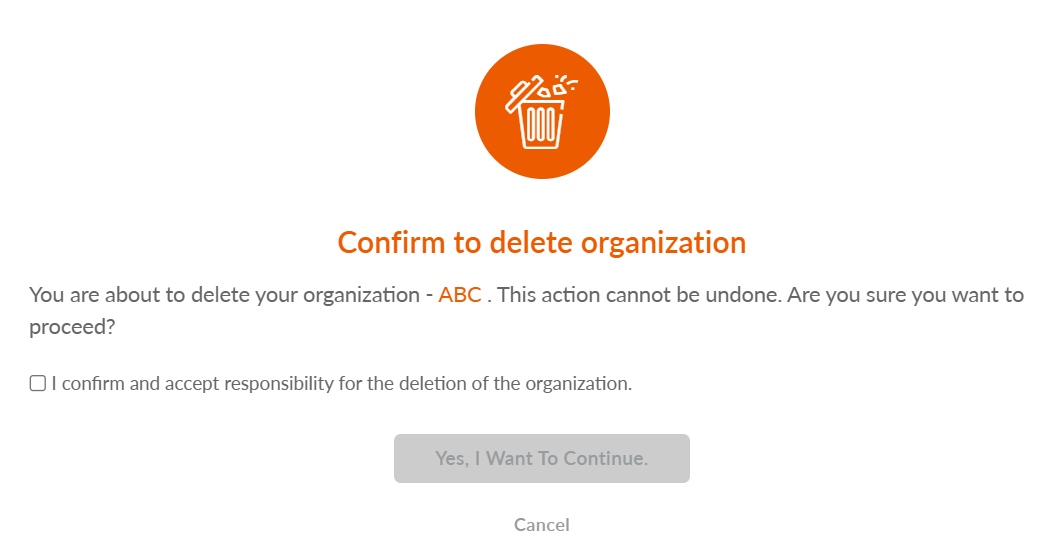Tick the deletion responsibility checkbox
Screen dimensions: 1050x545
click(38, 383)
